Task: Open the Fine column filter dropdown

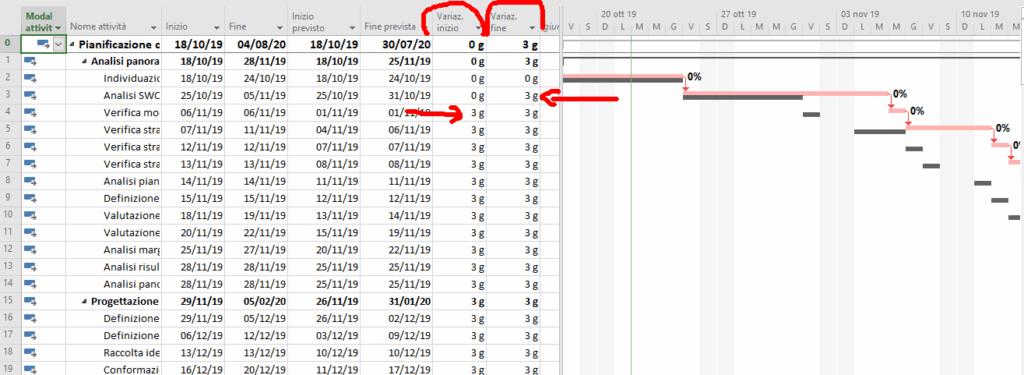Action: [281, 27]
